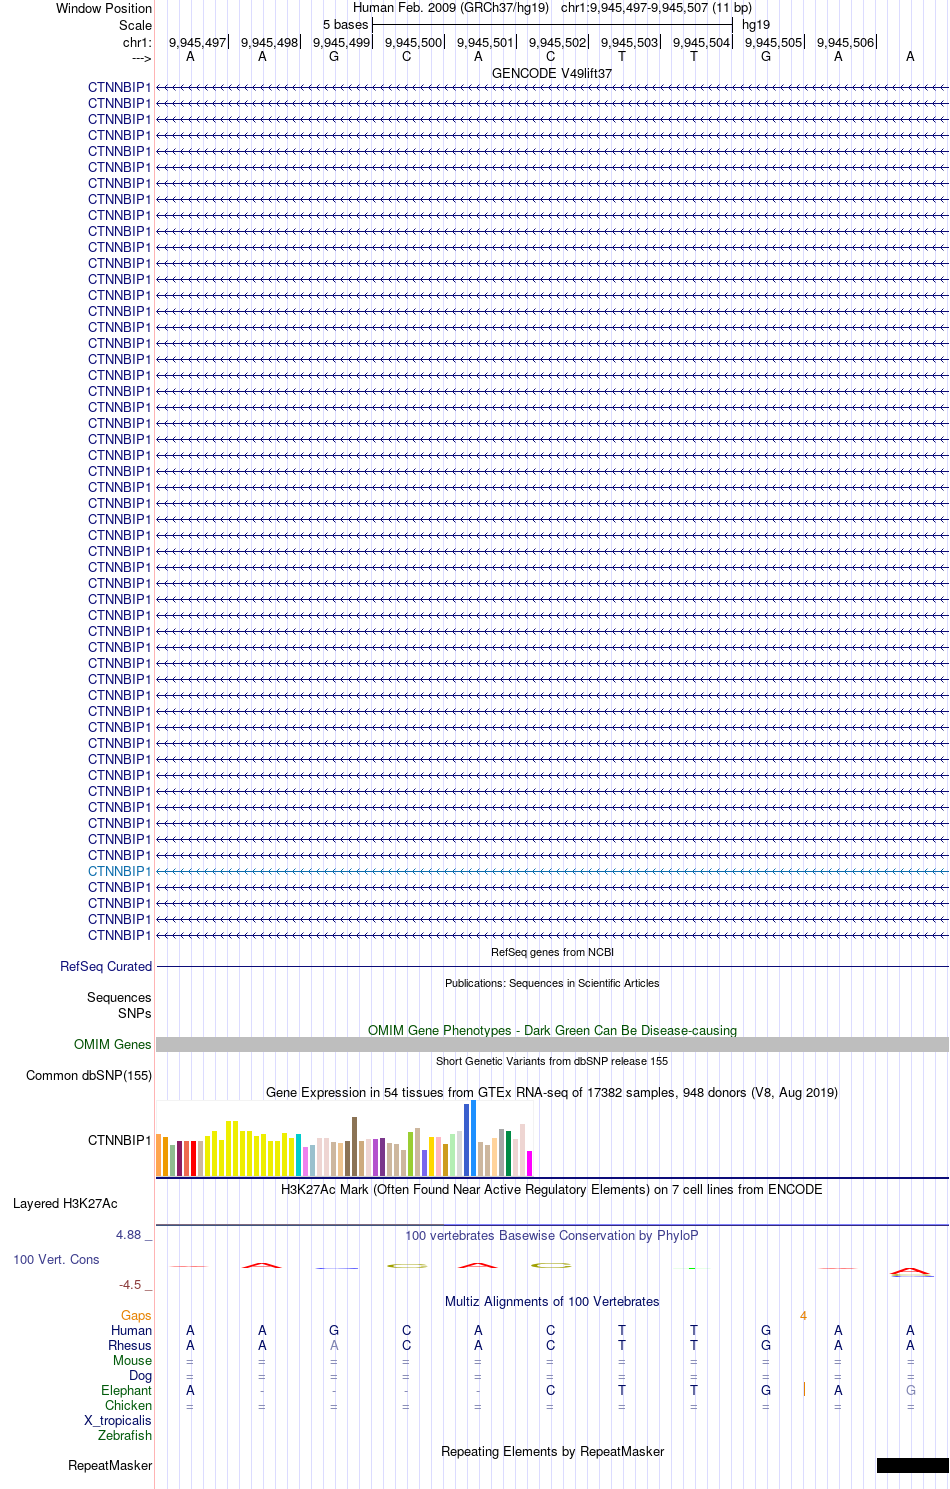This screenshot has width=950, height=1489.
Task: Click the ---> sequence direction label
Action: click(141, 58)
